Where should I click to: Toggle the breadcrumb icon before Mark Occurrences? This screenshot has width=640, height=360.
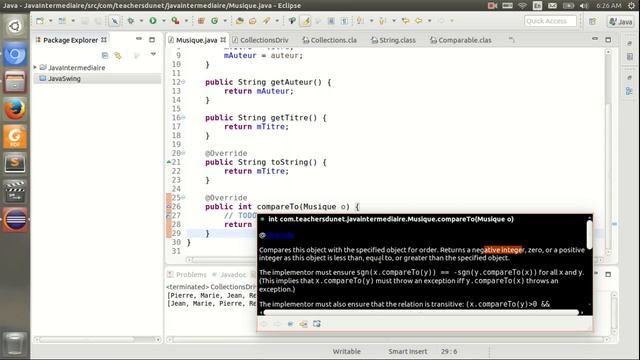click(x=292, y=21)
